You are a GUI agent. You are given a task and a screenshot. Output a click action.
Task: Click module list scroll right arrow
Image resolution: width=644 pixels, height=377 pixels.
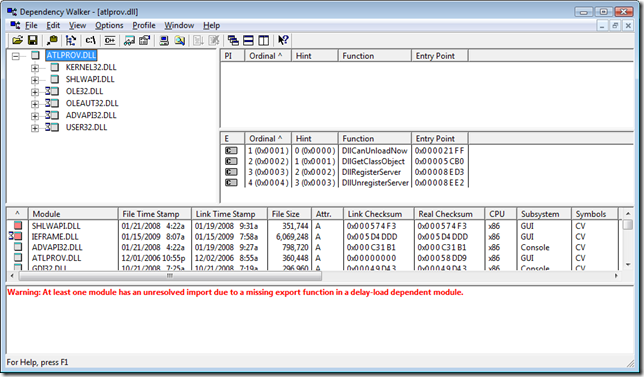coord(616,276)
